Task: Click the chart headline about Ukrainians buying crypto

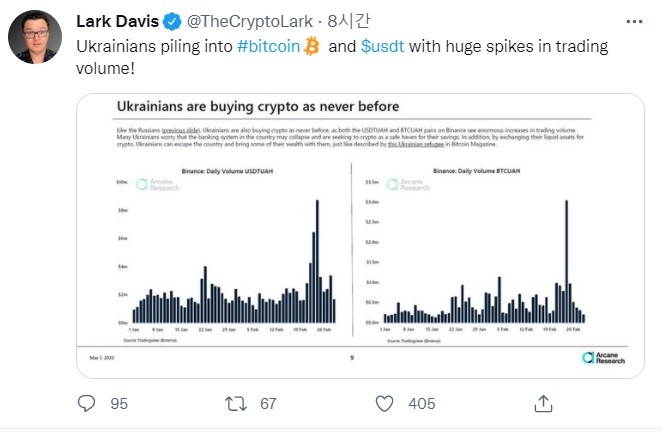Action: 258,106
